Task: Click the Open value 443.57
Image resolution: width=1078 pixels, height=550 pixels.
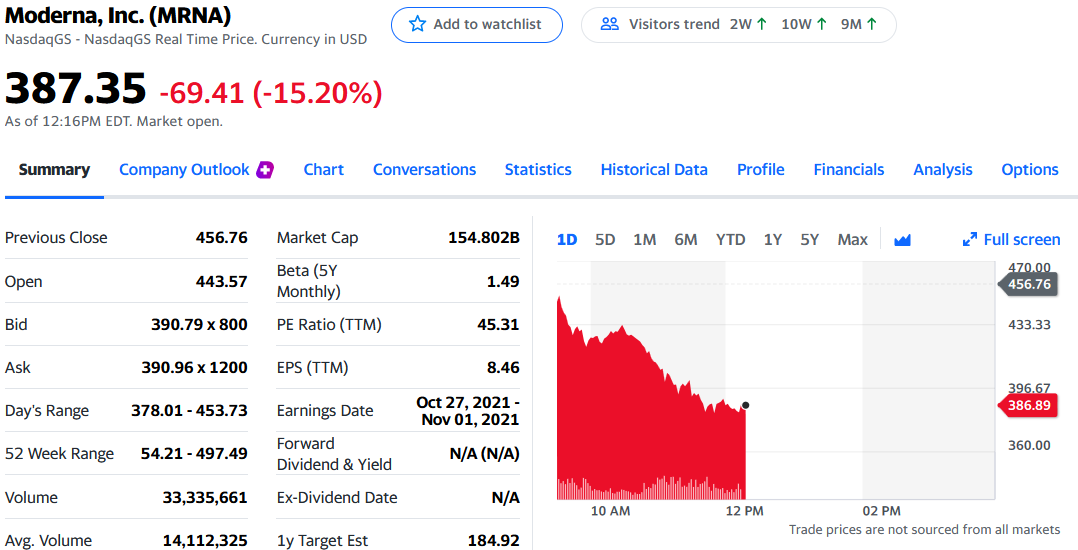Action: [x=221, y=281]
